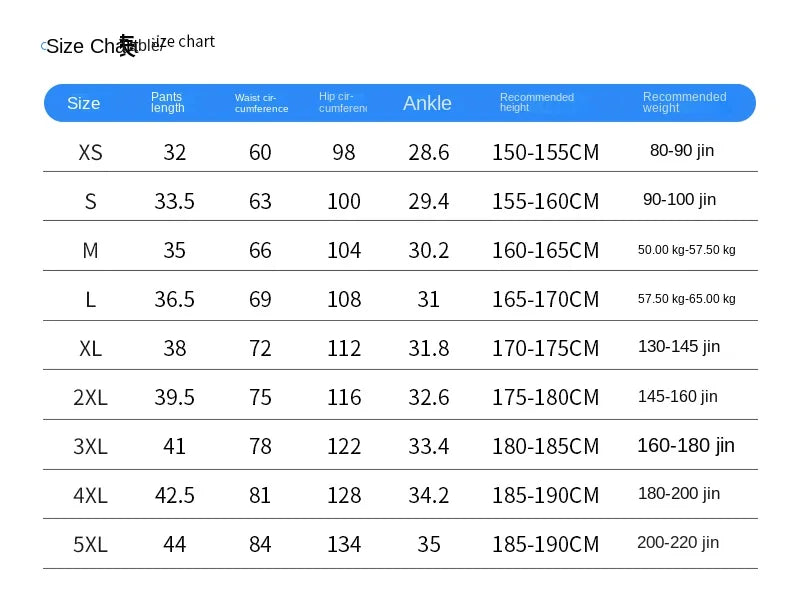This screenshot has height=596, width=790.
Task: Select the Pants length column header
Action: tap(167, 102)
